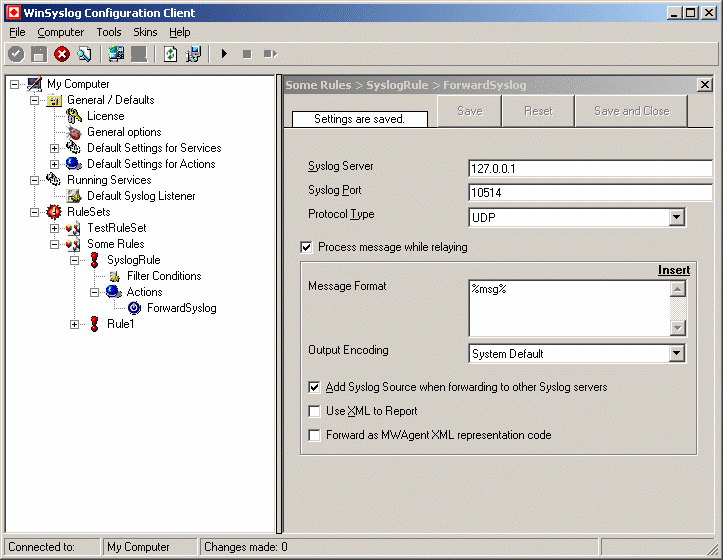Click the green arrows reload document icon
Viewport: 723px width, 560px height.
pyautogui.click(x=171, y=54)
